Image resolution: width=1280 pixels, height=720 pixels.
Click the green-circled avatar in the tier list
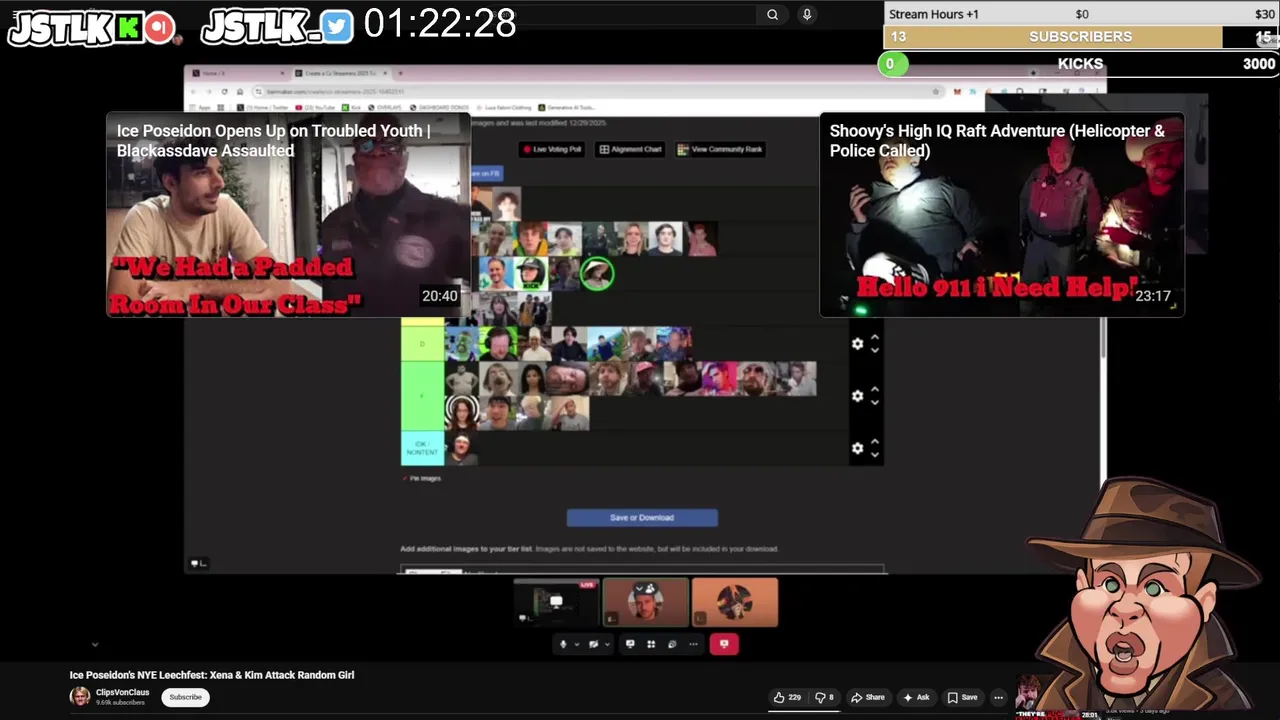(x=597, y=273)
